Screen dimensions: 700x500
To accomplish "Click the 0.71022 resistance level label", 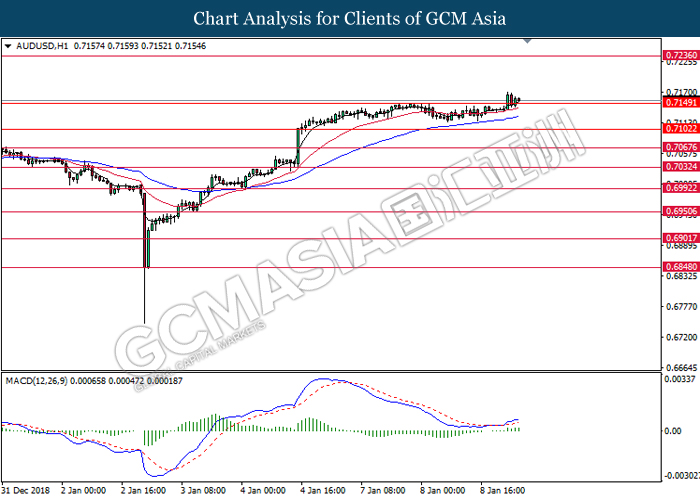I will click(x=680, y=129).
